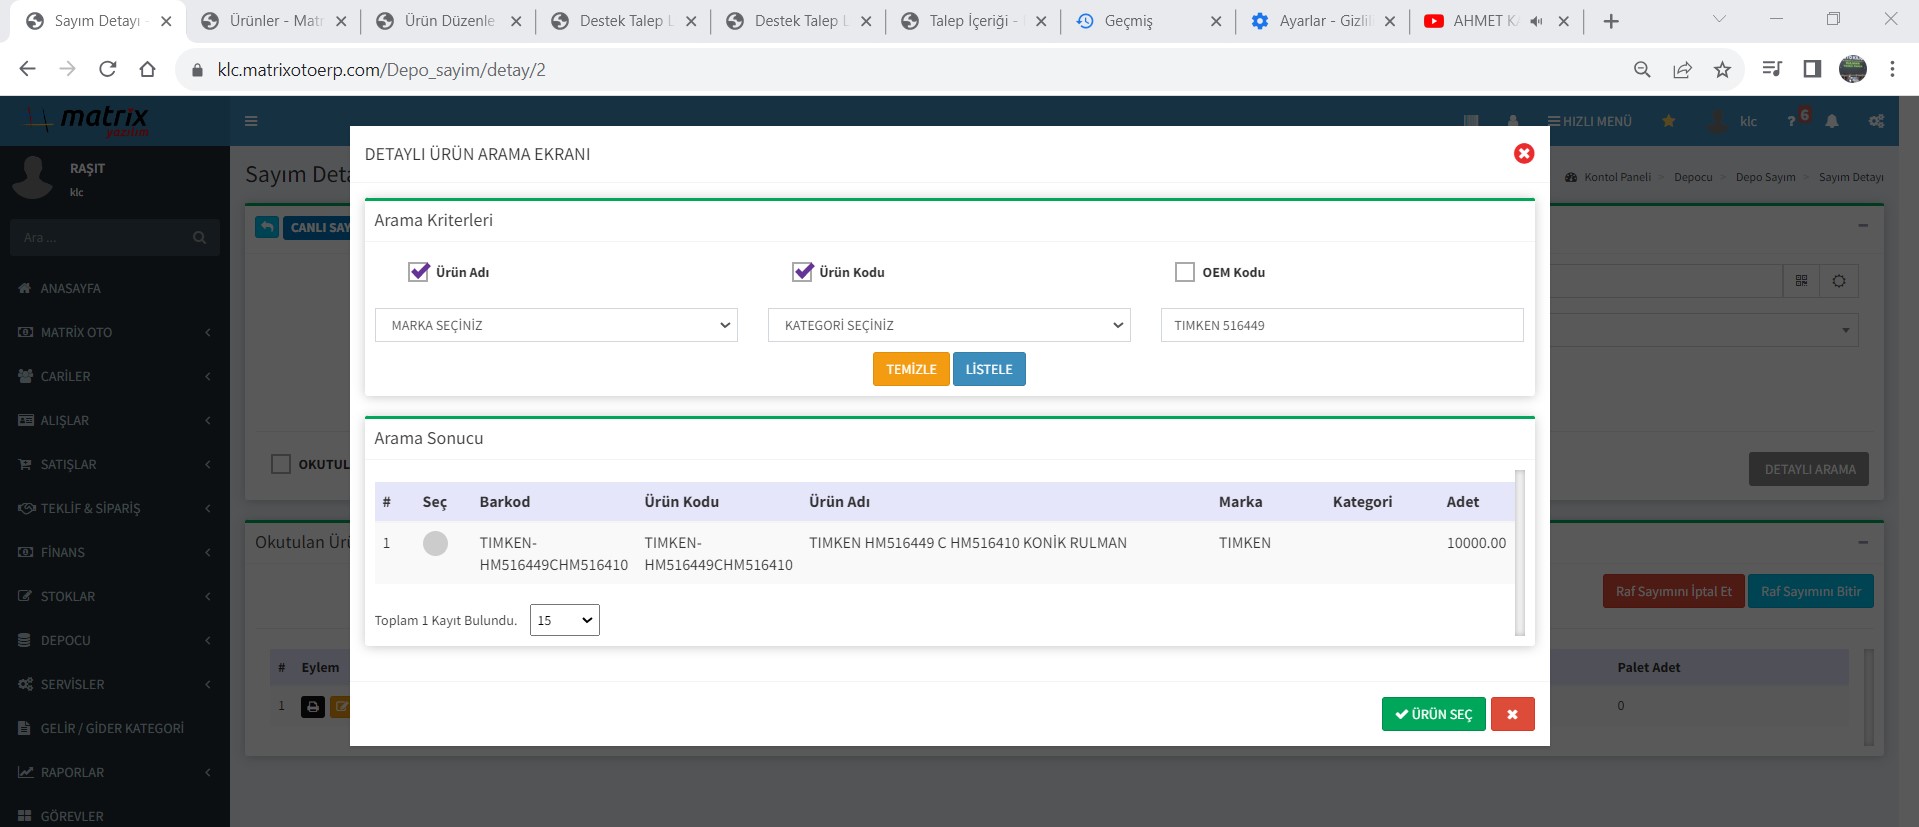This screenshot has height=827, width=1919.
Task: Change records per page dropdown showing 15
Action: pos(564,620)
